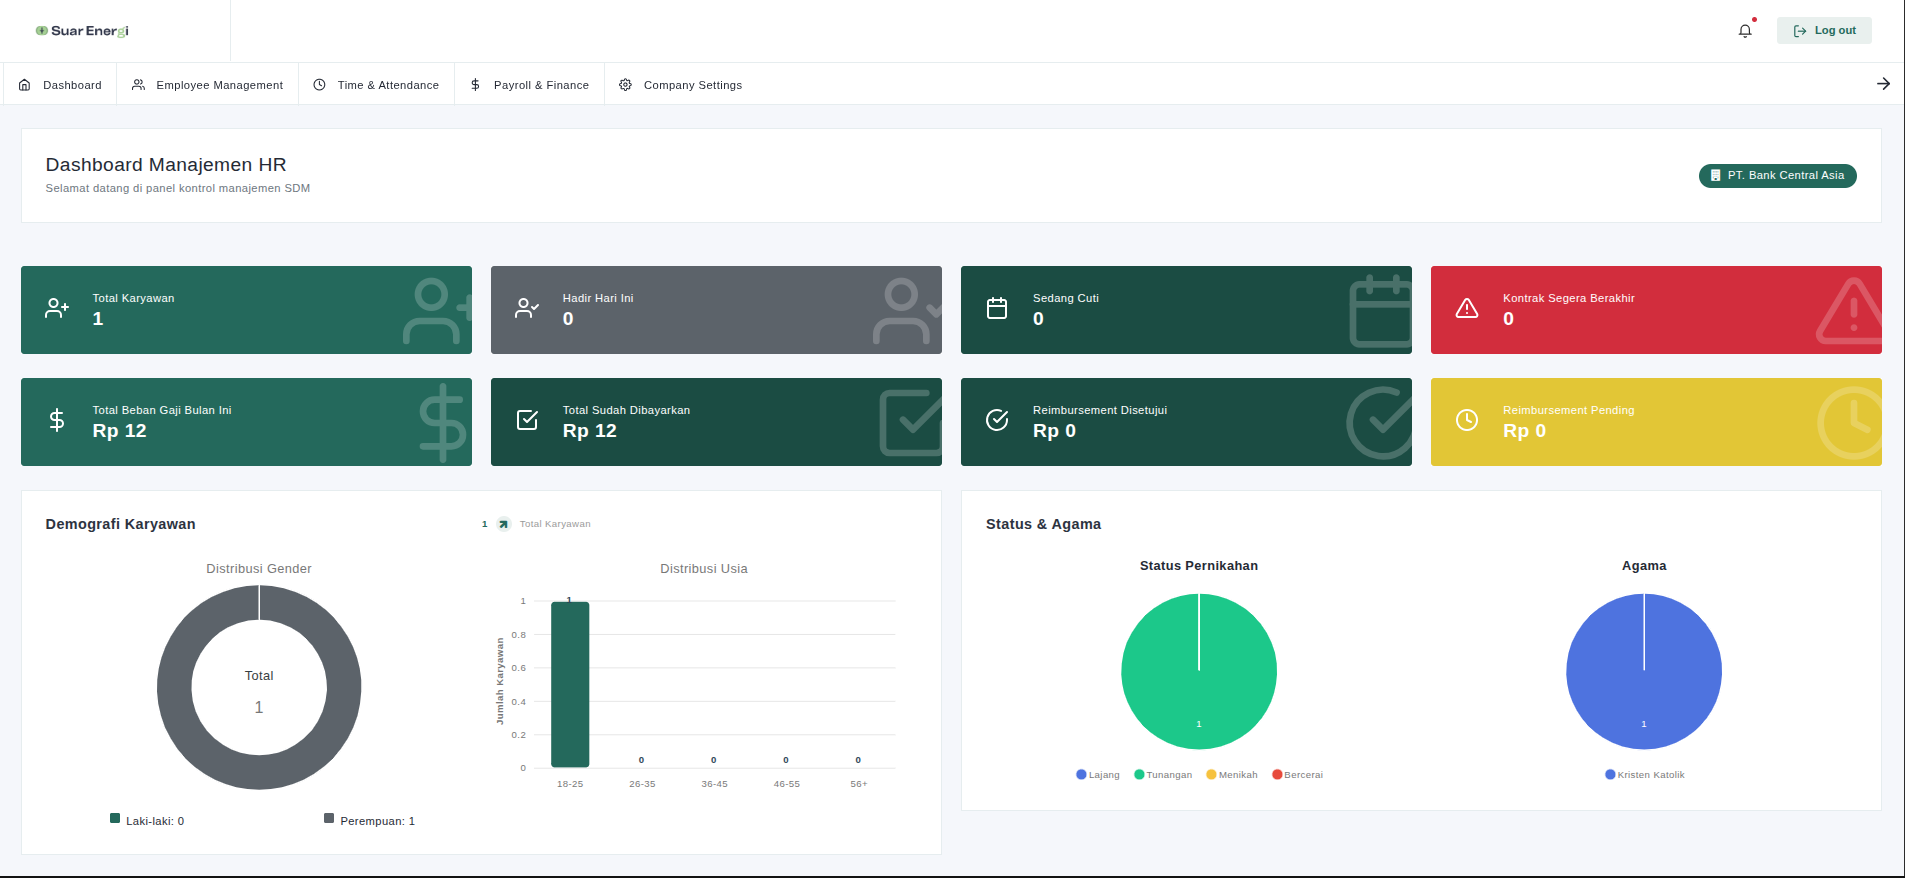Image resolution: width=1905 pixels, height=878 pixels.
Task: Open Payroll & Finance menu
Action: (530, 85)
